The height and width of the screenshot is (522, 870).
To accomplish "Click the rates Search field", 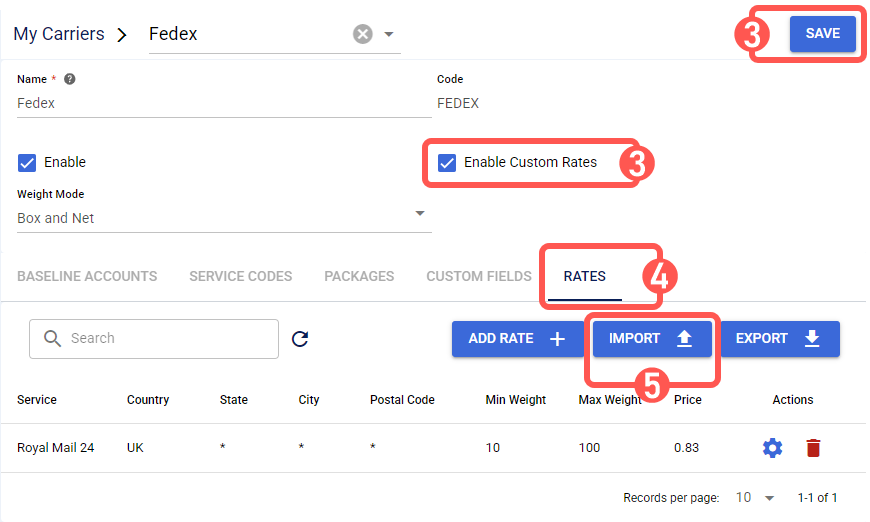I will click(154, 338).
